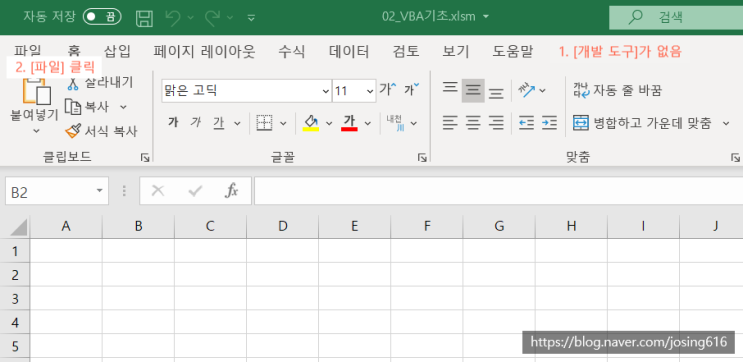This screenshot has width=743, height=362.
Task: Toggle bold 가 formatting
Action: 173,123
